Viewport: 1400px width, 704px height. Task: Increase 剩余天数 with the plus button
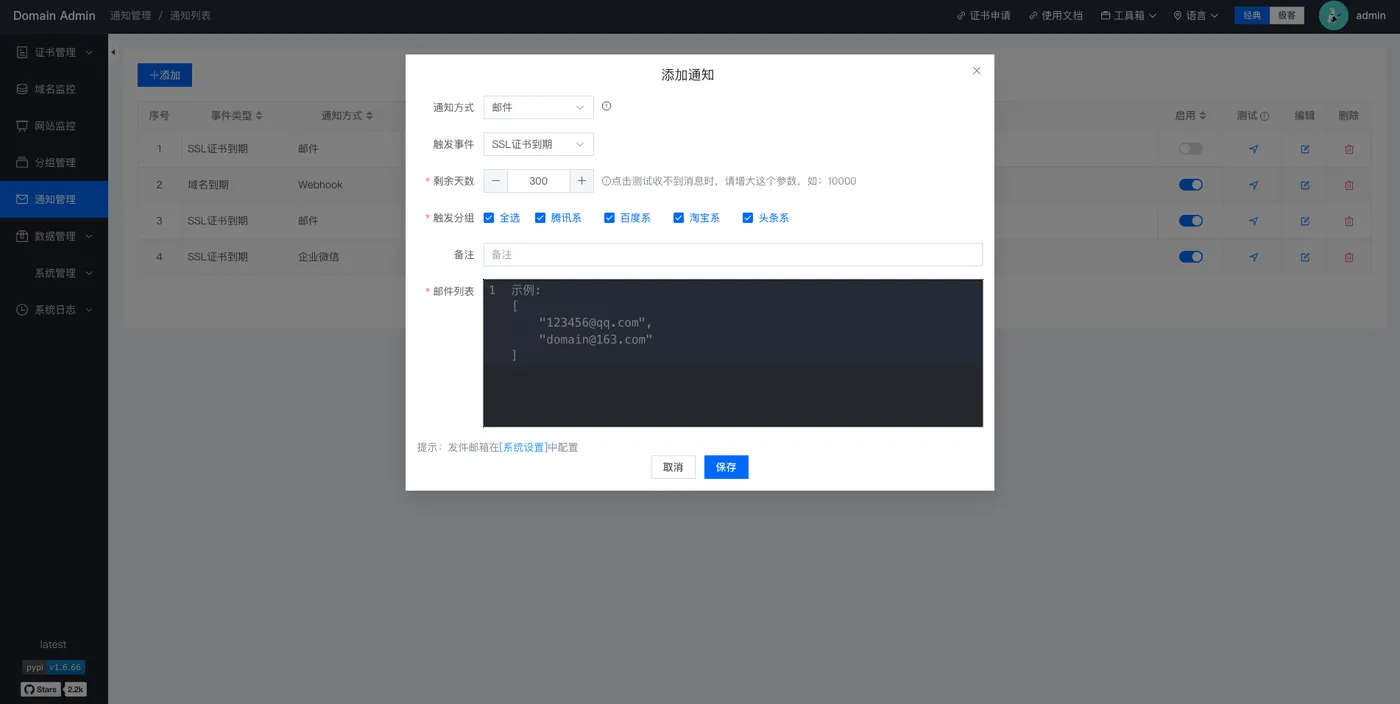582,181
